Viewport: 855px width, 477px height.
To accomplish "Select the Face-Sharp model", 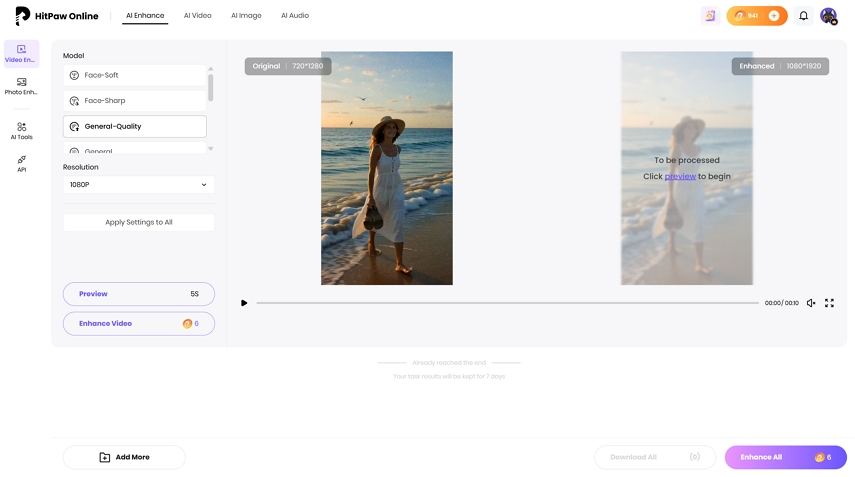I will 135,101.
